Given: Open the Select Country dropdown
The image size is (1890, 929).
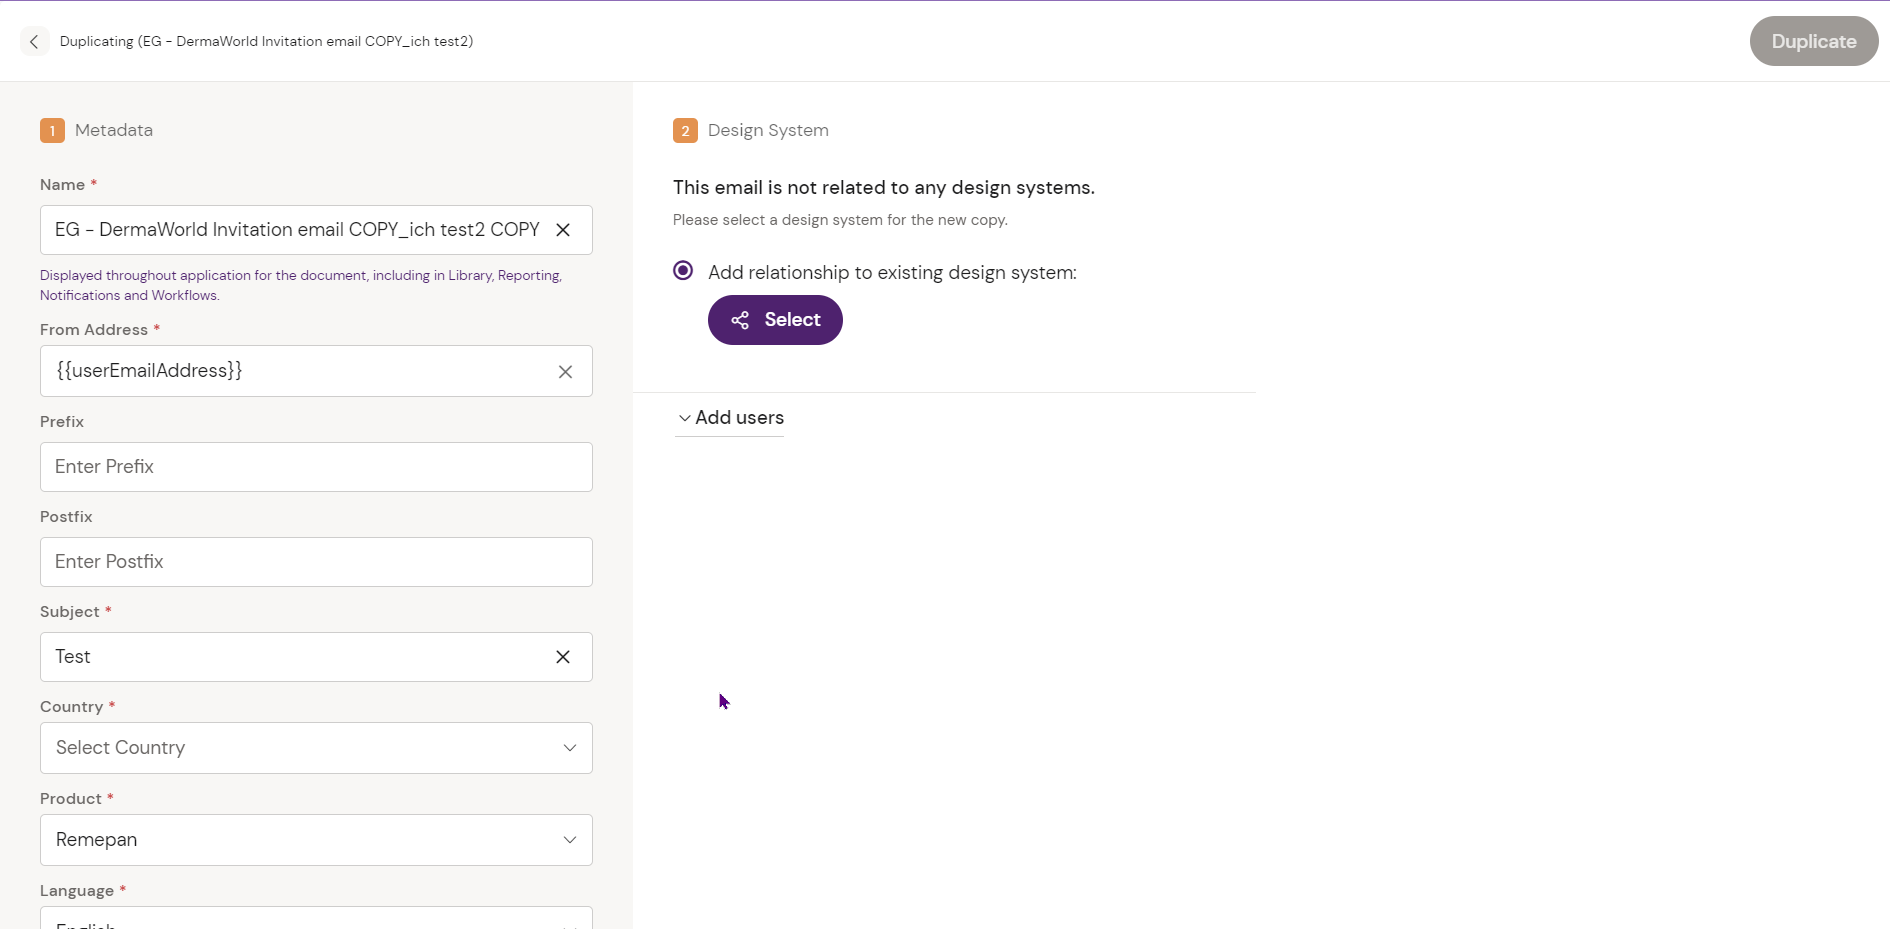Looking at the screenshot, I should pyautogui.click(x=316, y=748).
